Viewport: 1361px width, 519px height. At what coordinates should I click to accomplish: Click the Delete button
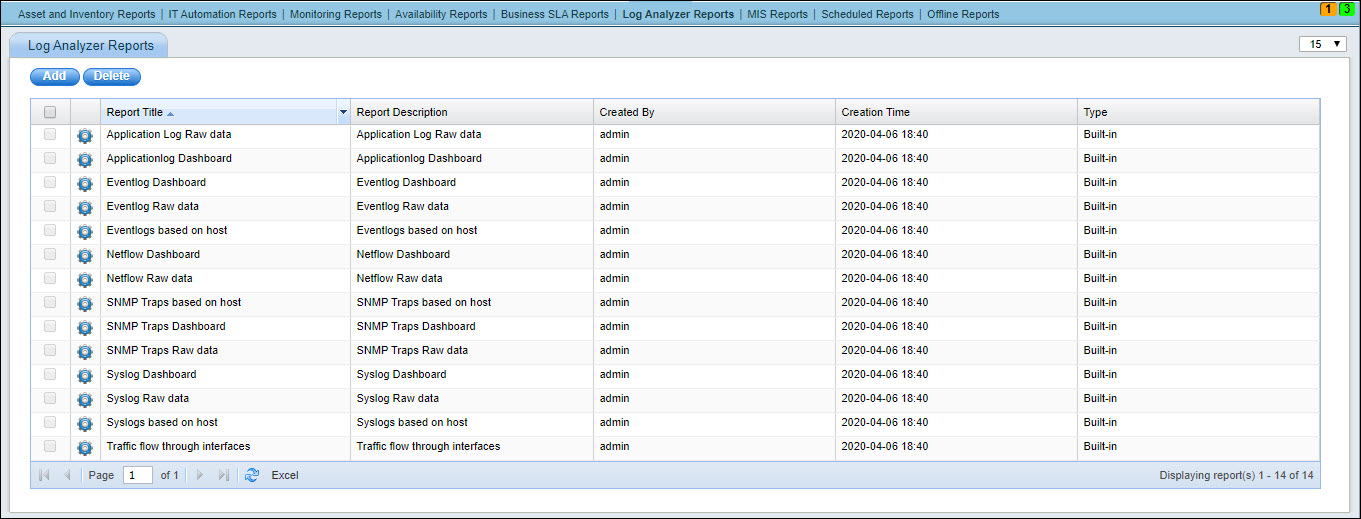click(x=112, y=76)
